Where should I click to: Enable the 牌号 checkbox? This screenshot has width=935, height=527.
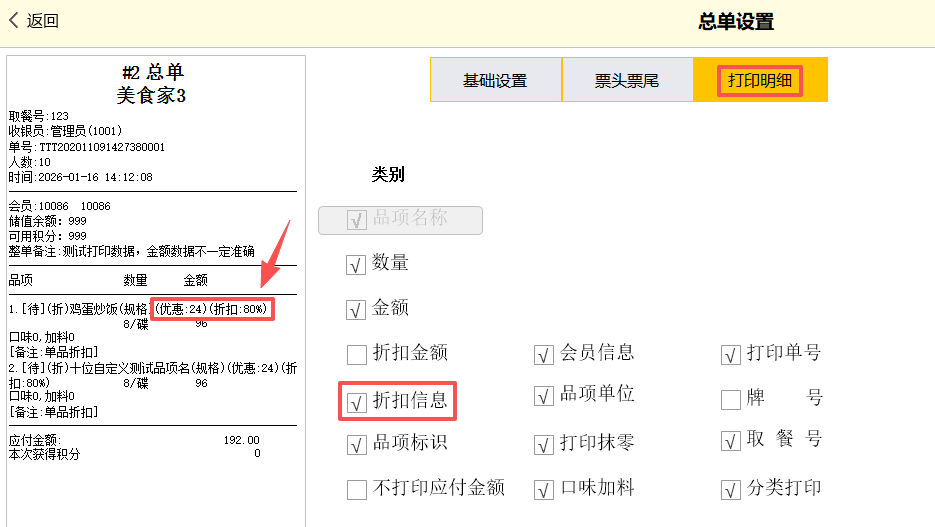click(730, 399)
